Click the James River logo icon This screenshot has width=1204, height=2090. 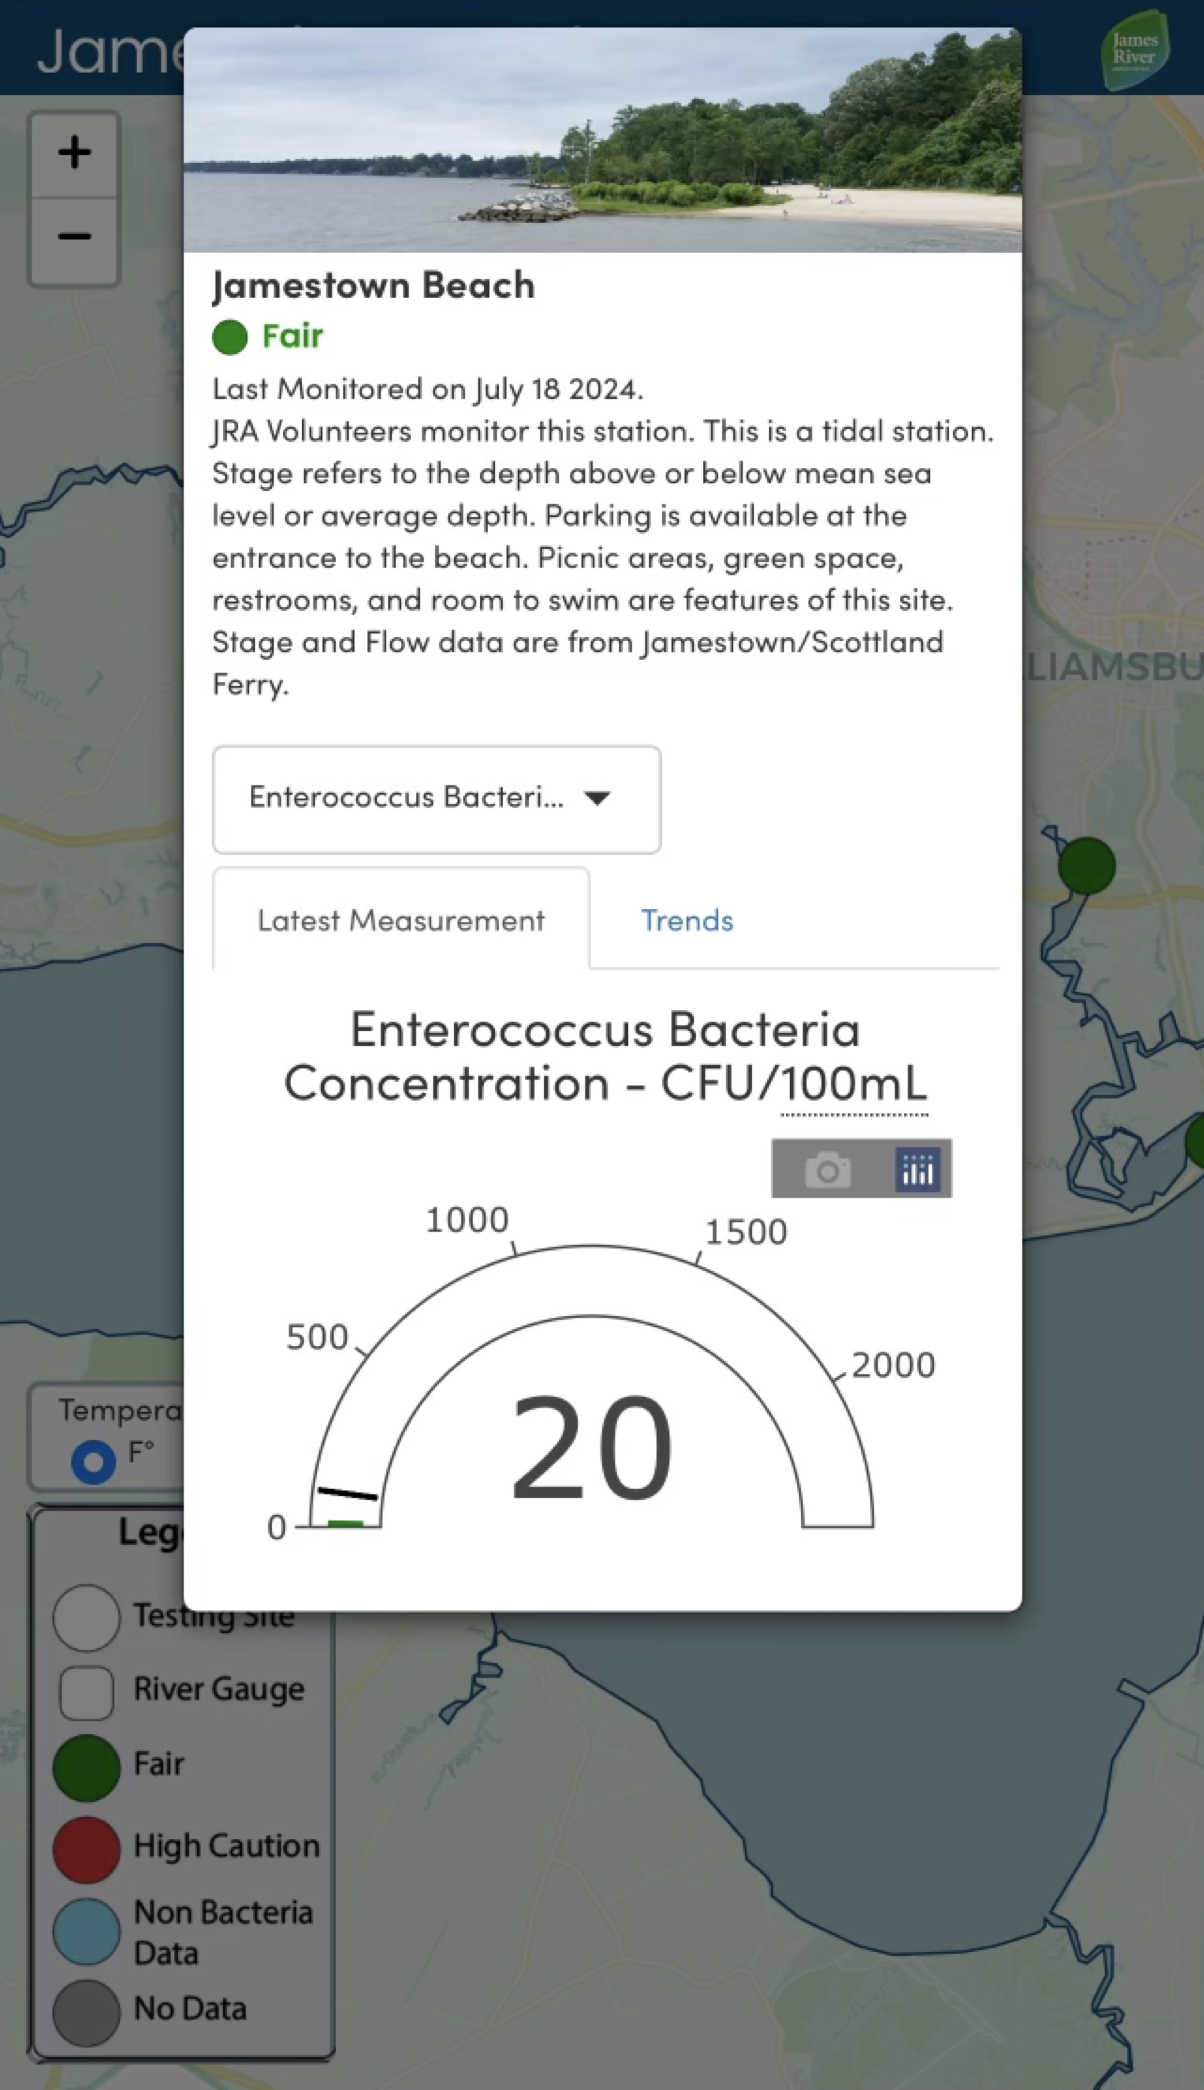[x=1134, y=49]
